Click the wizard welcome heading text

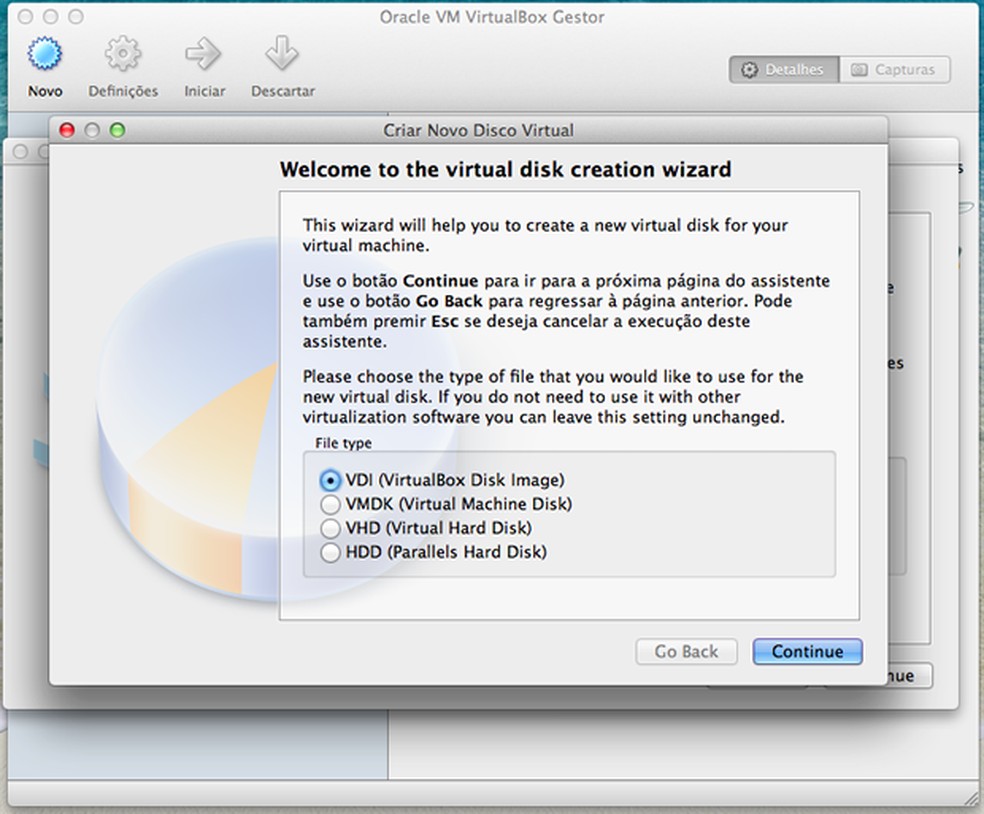click(x=506, y=169)
